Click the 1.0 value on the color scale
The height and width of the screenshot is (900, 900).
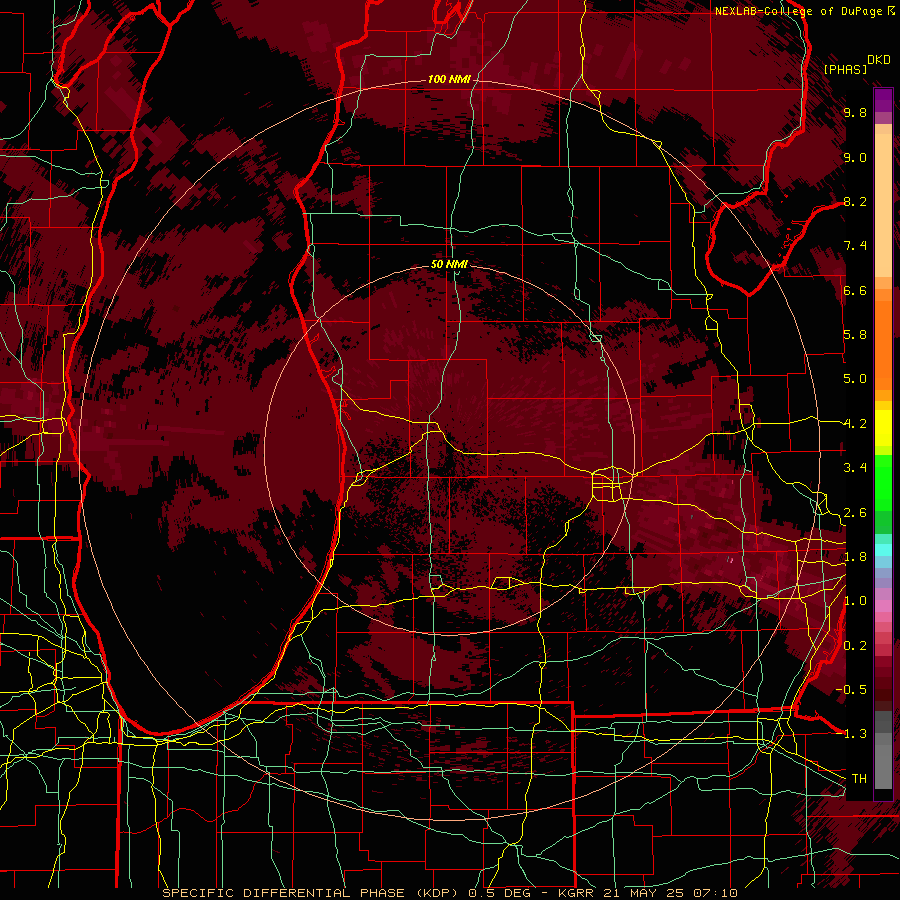[x=855, y=601]
